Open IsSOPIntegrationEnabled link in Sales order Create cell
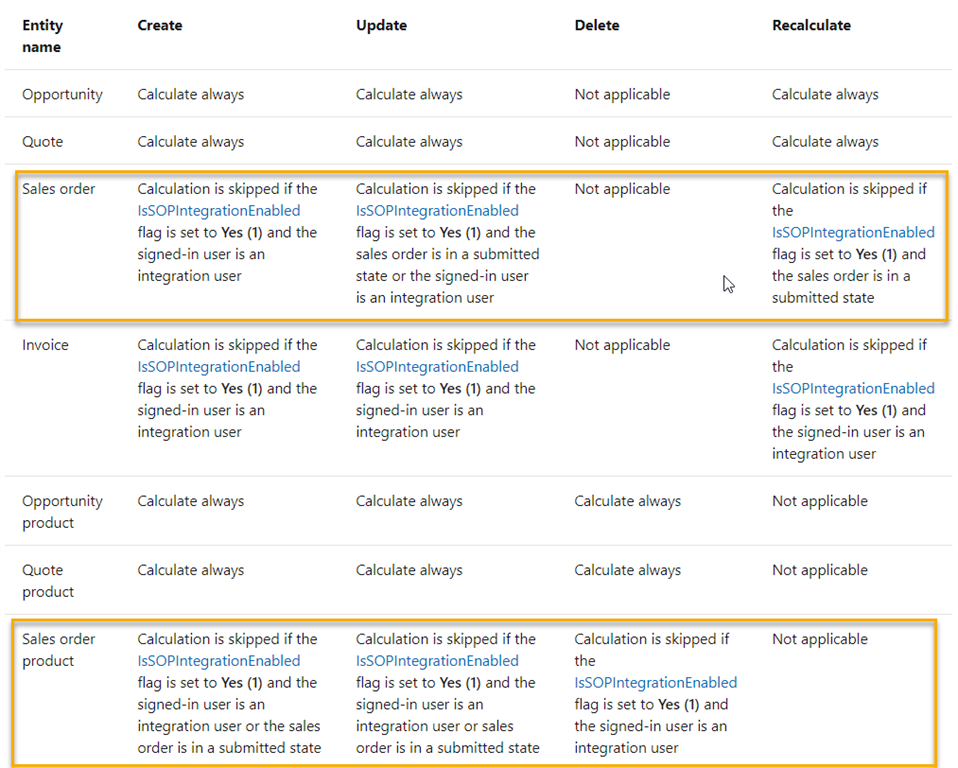The height and width of the screenshot is (768, 958). tap(218, 210)
